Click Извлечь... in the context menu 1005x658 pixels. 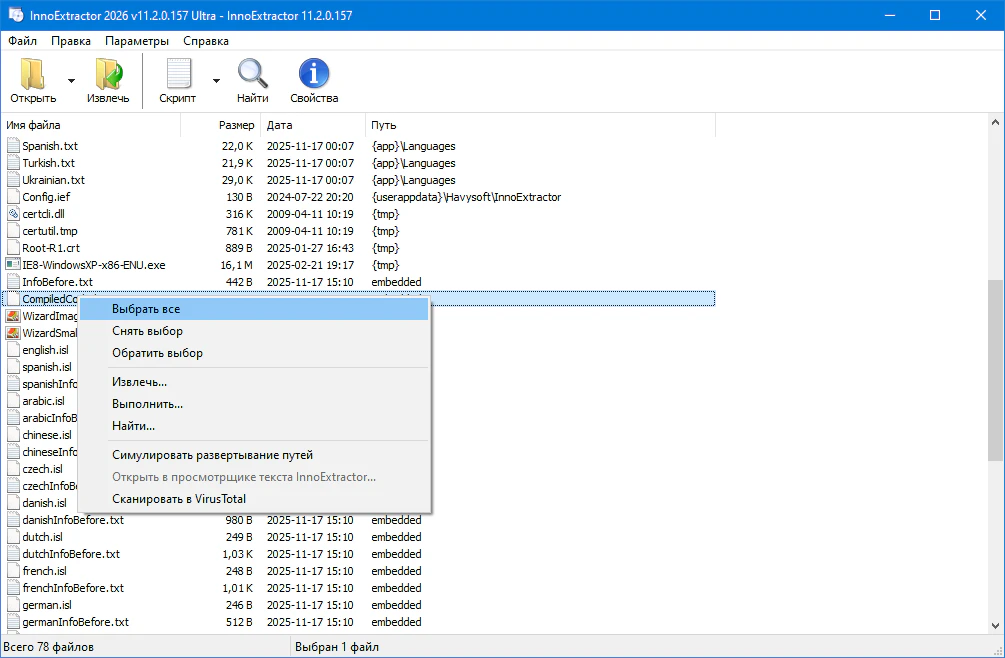click(139, 382)
